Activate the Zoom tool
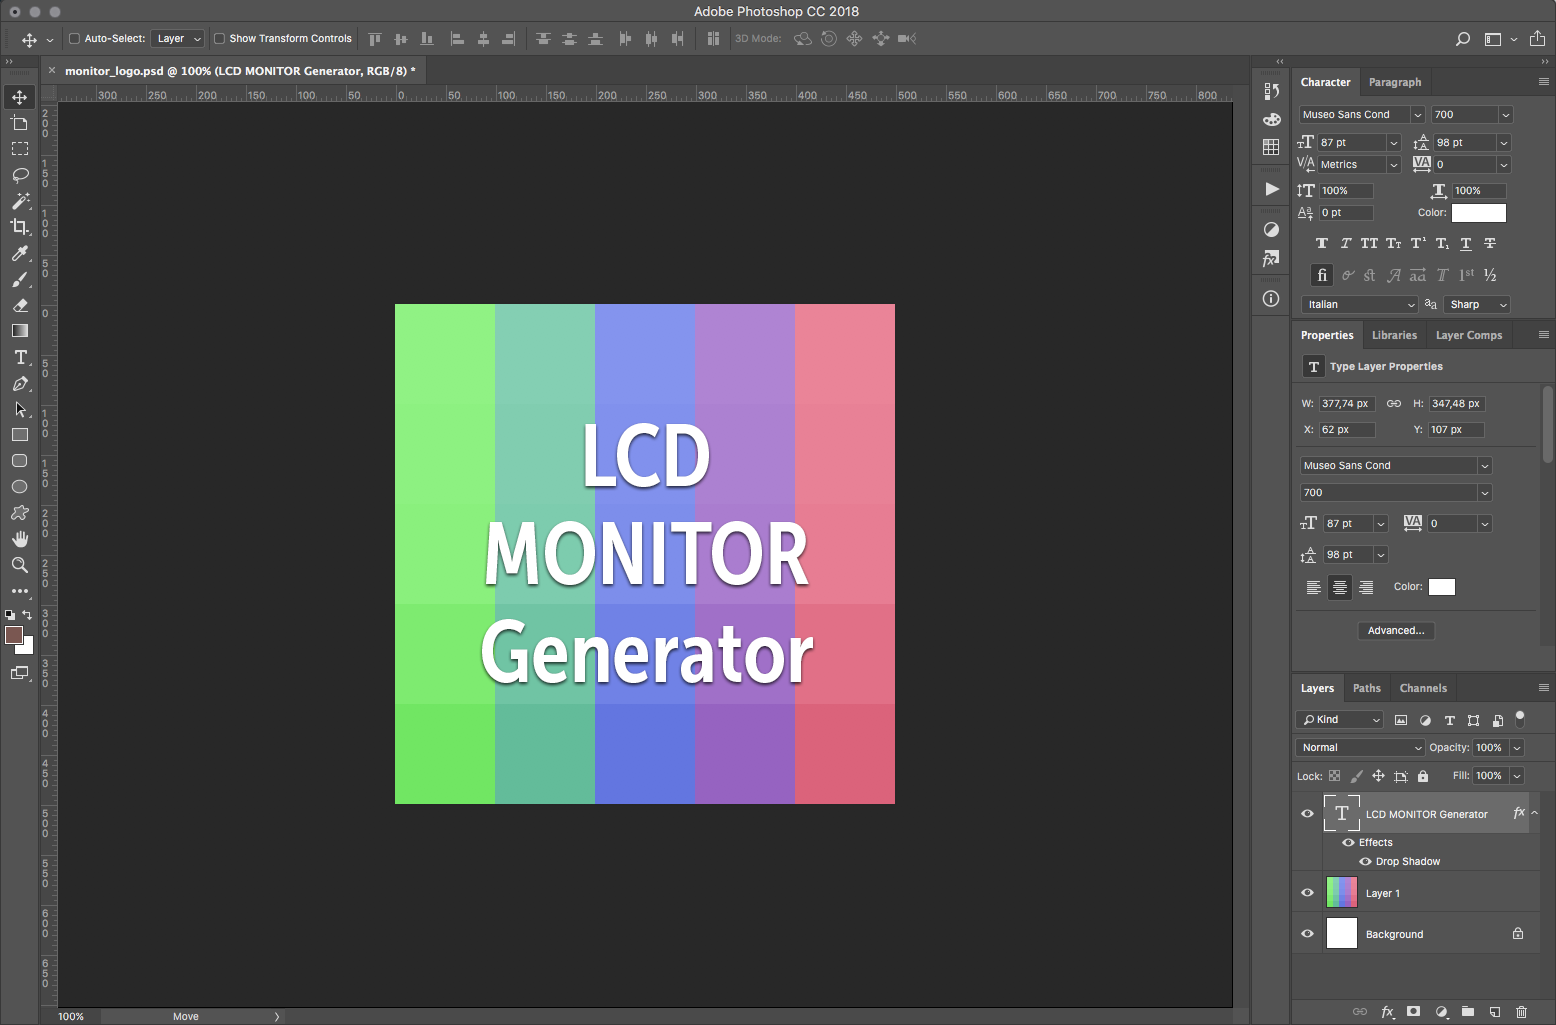This screenshot has height=1025, width=1556. [x=20, y=565]
